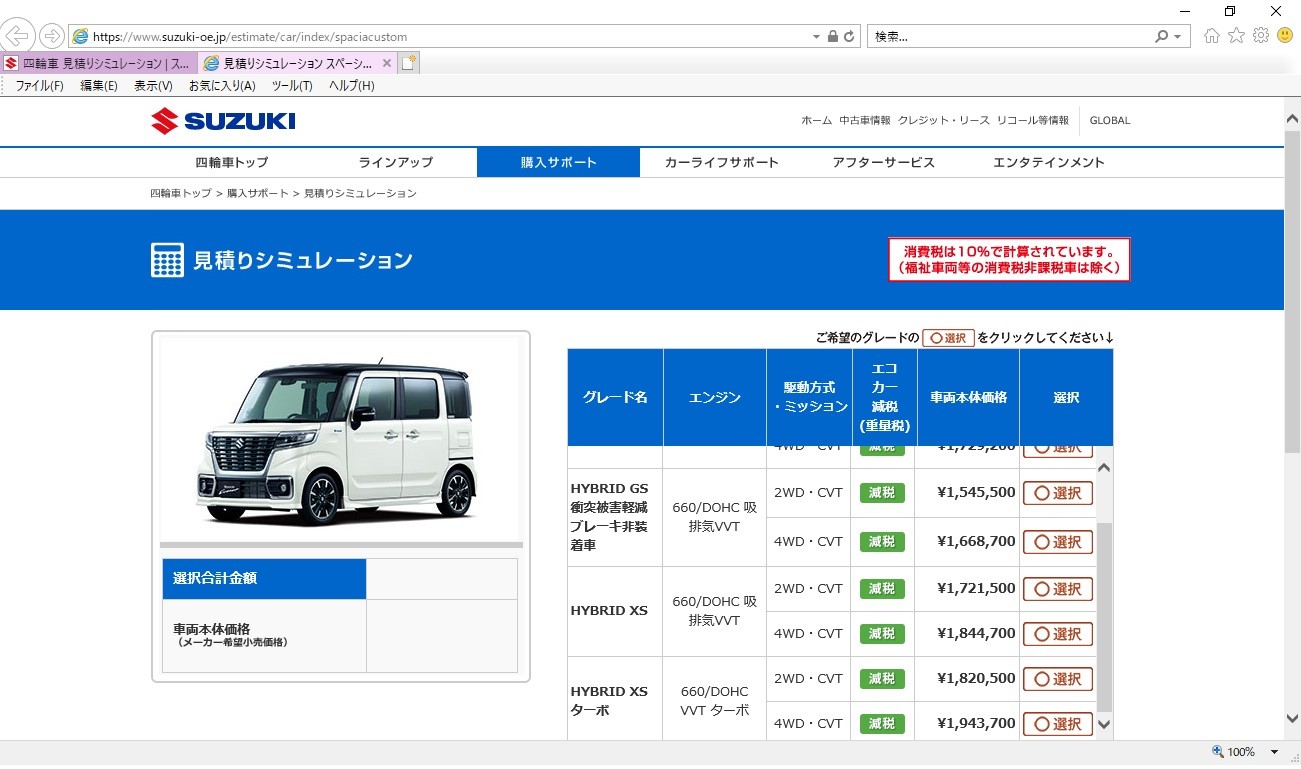Image resolution: width=1301 pixels, height=769 pixels.
Task: Open ラインアップ in the navigation bar
Action: pyautogui.click(x=396, y=162)
